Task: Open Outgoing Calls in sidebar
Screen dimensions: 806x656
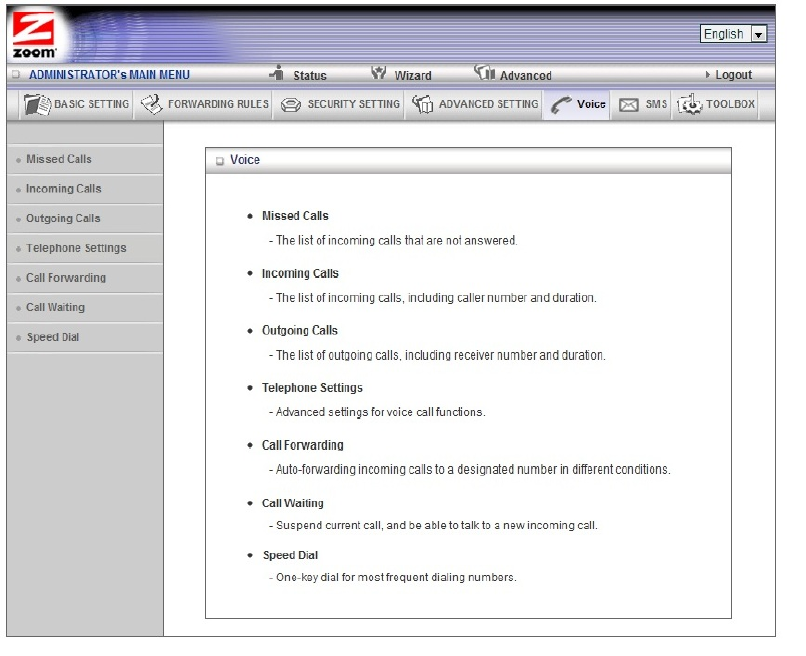Action: 63,218
